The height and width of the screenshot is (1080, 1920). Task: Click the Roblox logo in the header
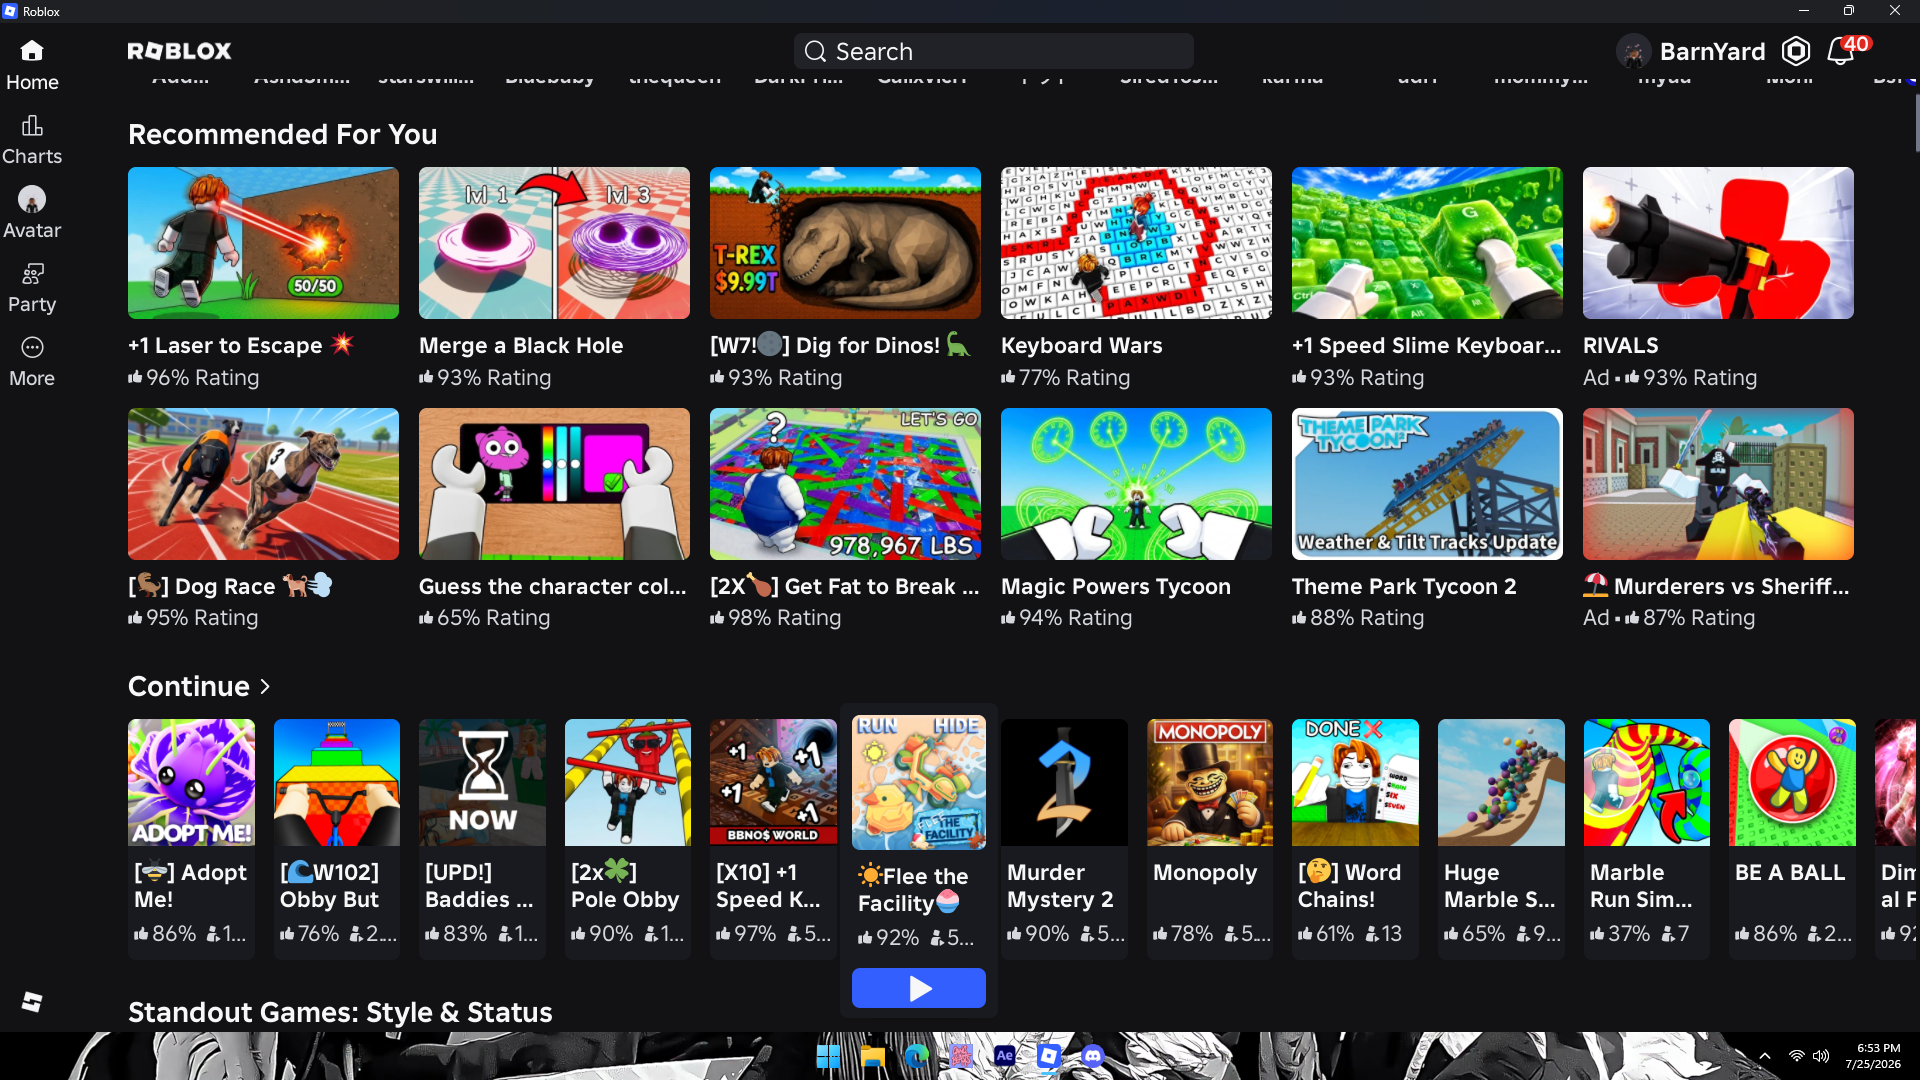tap(179, 51)
